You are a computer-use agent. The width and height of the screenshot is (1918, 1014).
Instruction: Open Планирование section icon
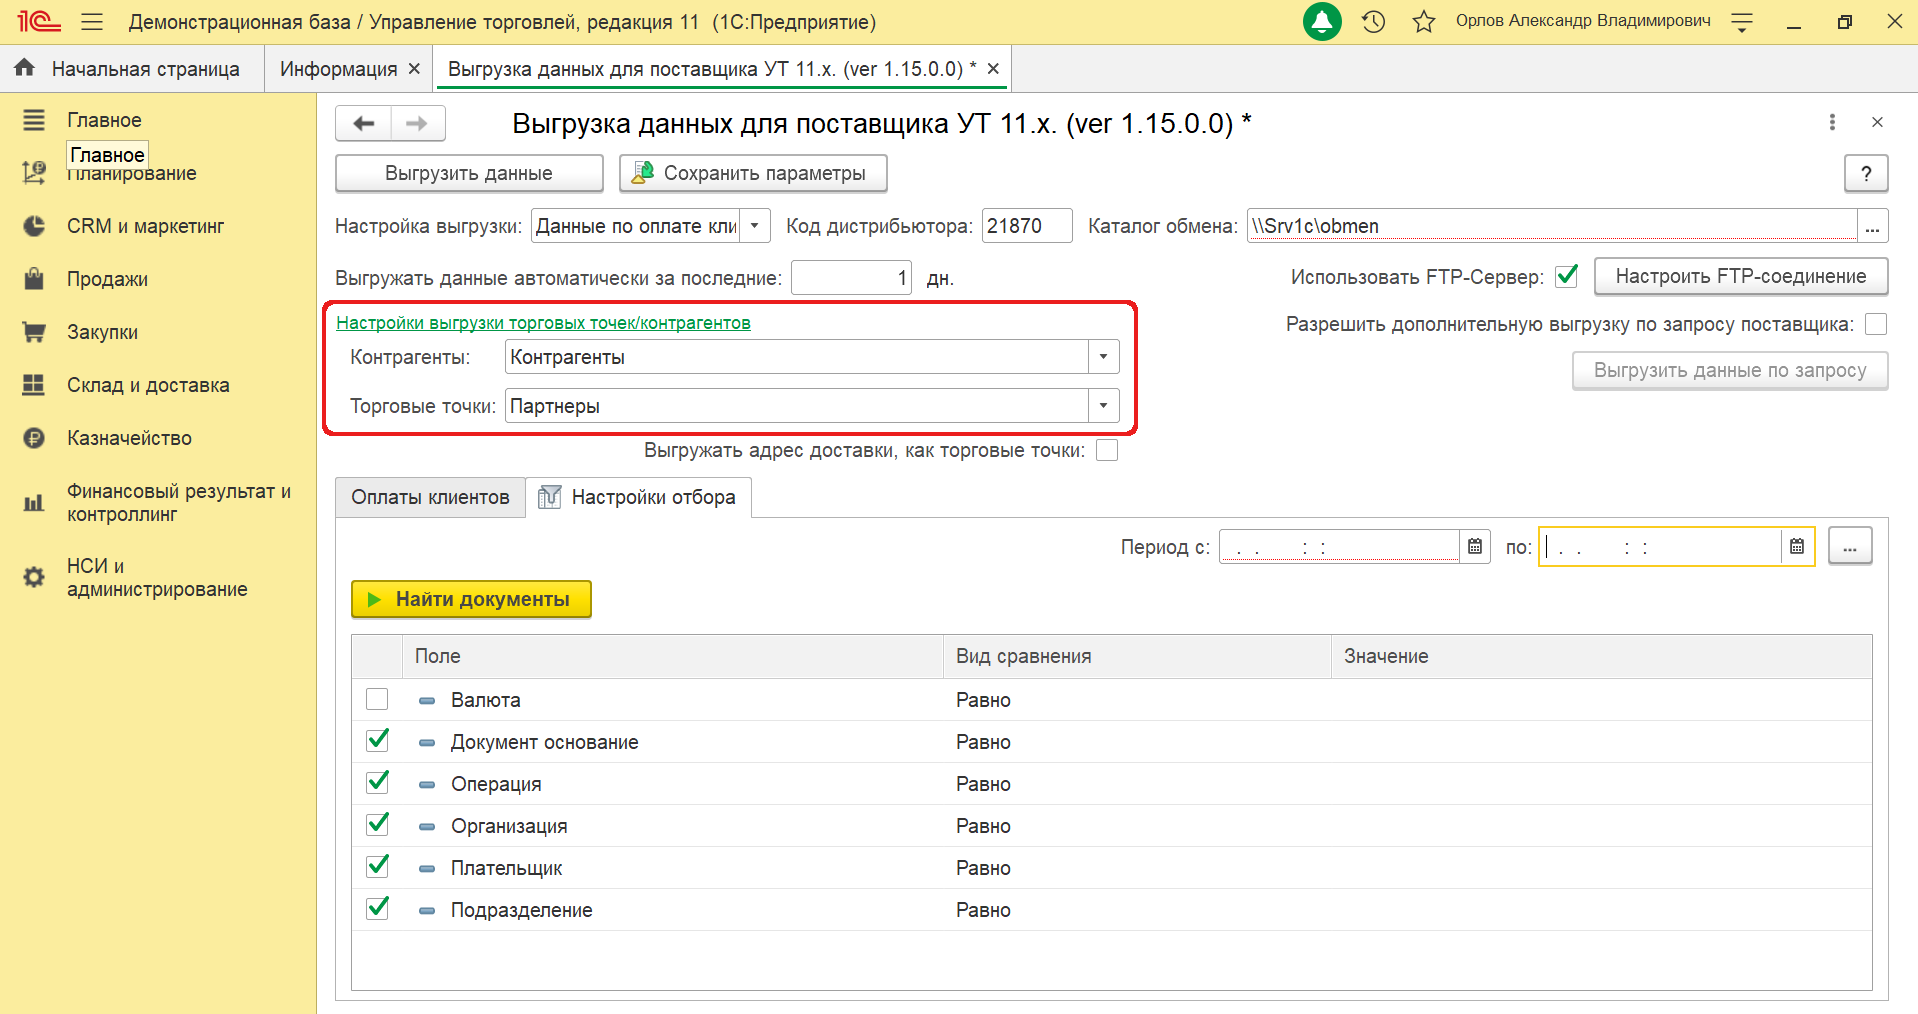coord(34,173)
